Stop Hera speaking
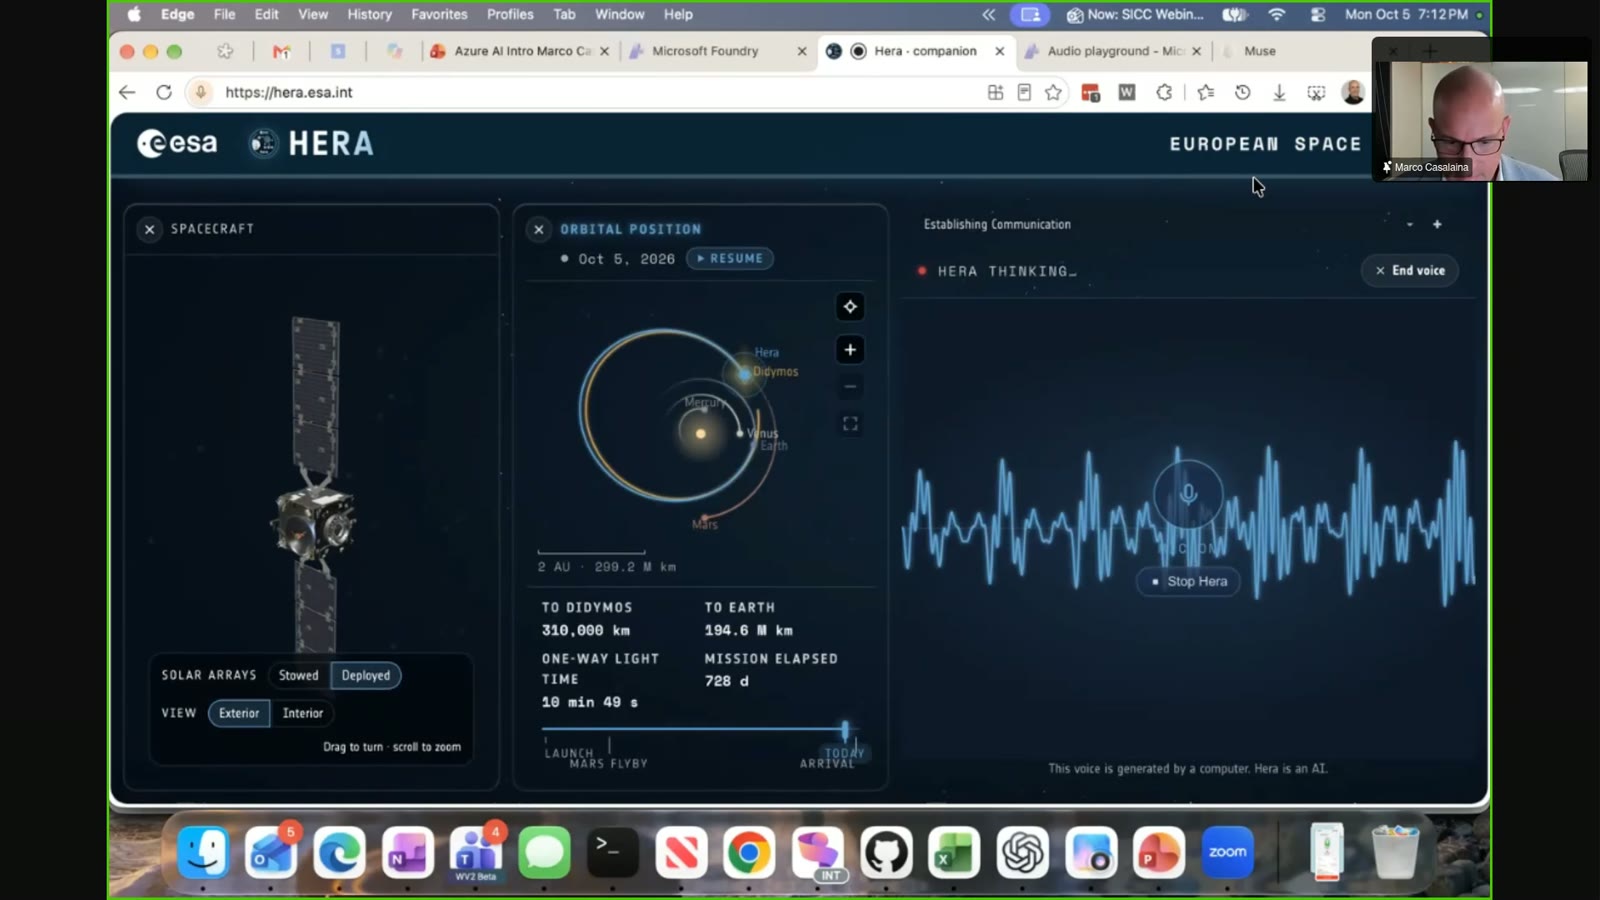Viewport: 1600px width, 900px height. (x=1188, y=581)
